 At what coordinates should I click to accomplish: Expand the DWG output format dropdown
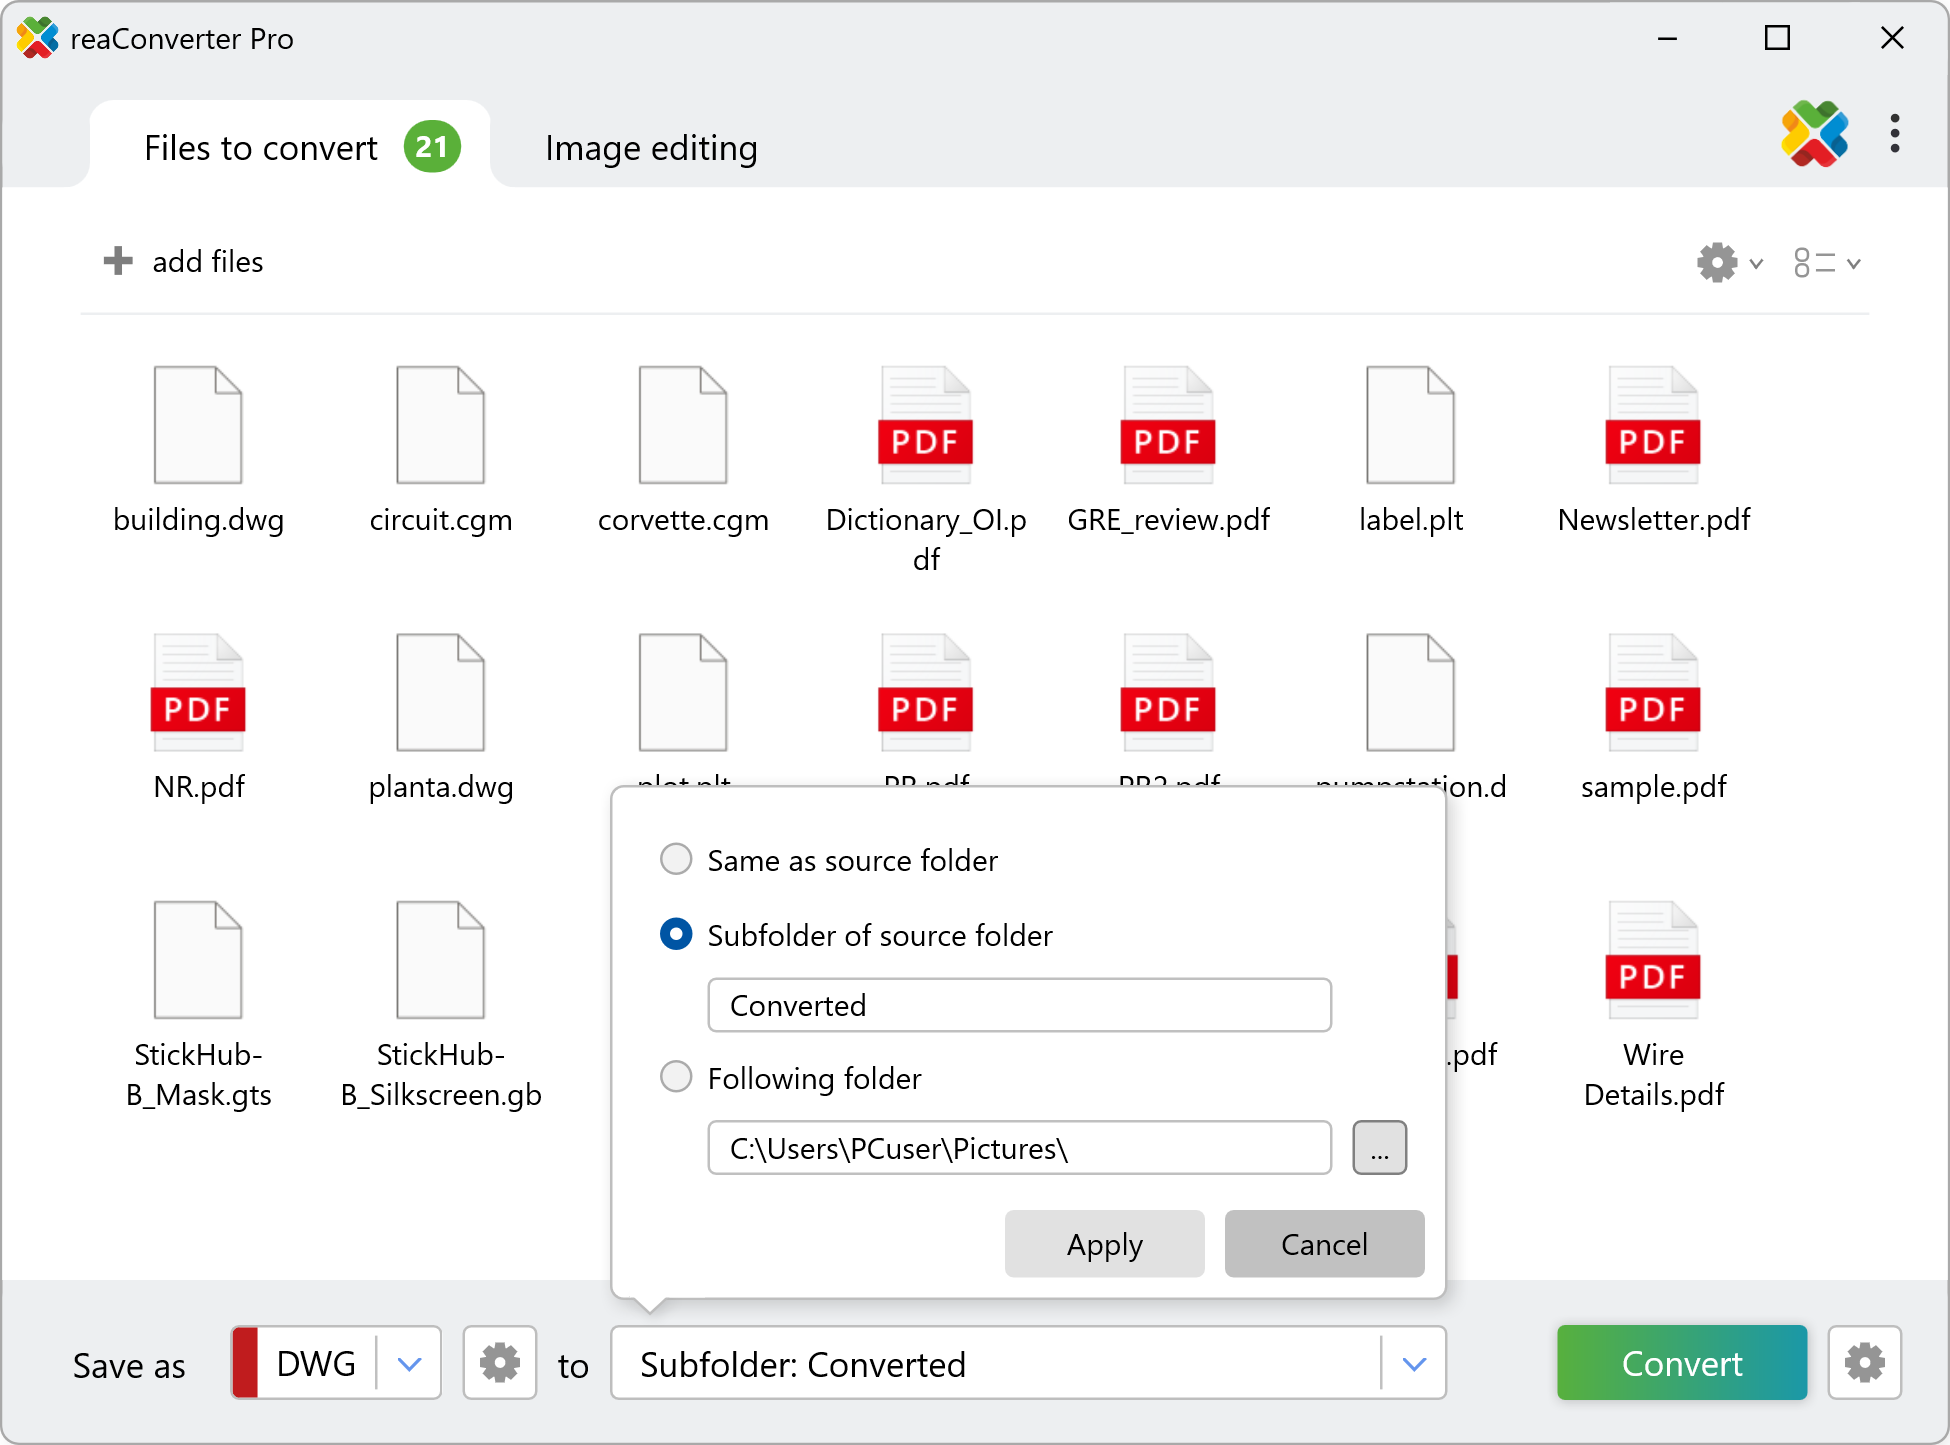click(x=409, y=1364)
